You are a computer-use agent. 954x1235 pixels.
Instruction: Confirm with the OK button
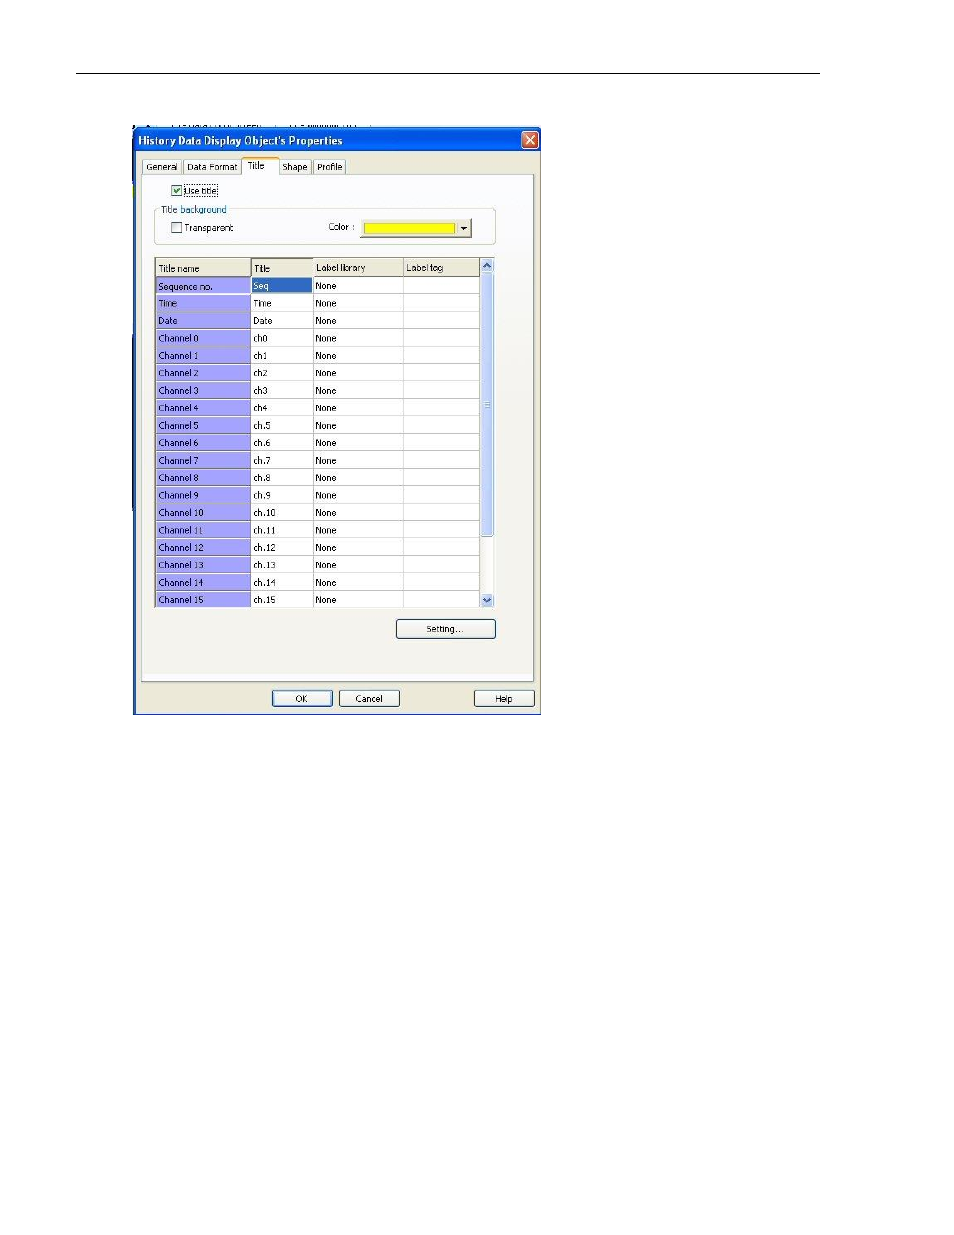302,699
